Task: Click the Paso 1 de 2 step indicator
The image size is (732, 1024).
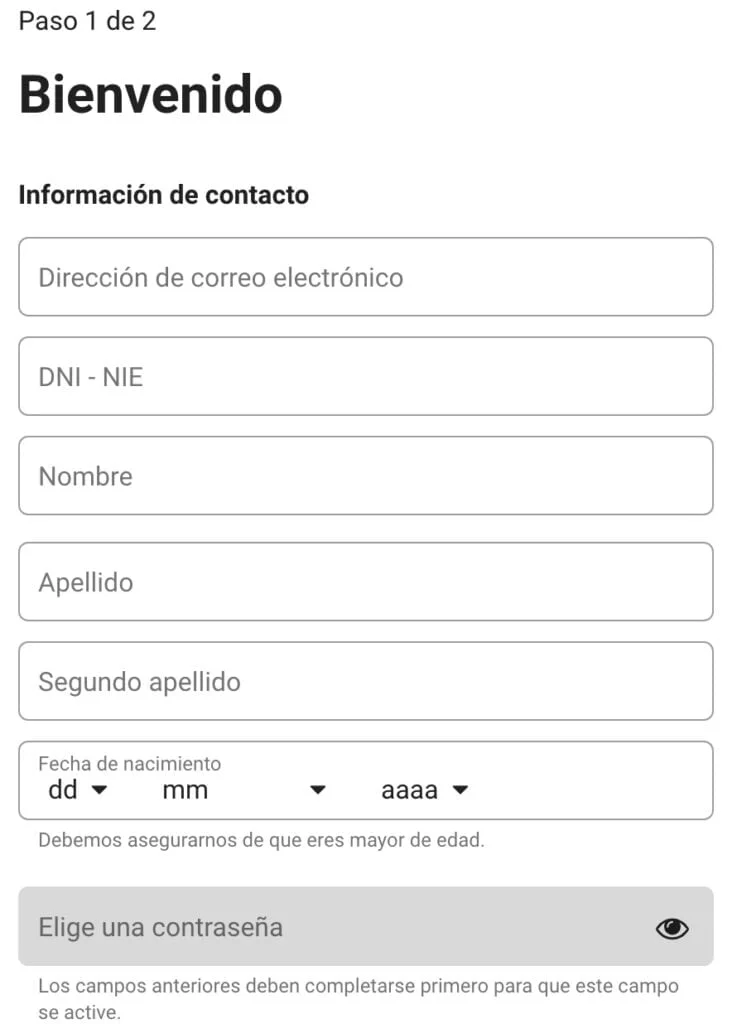Action: tap(87, 21)
